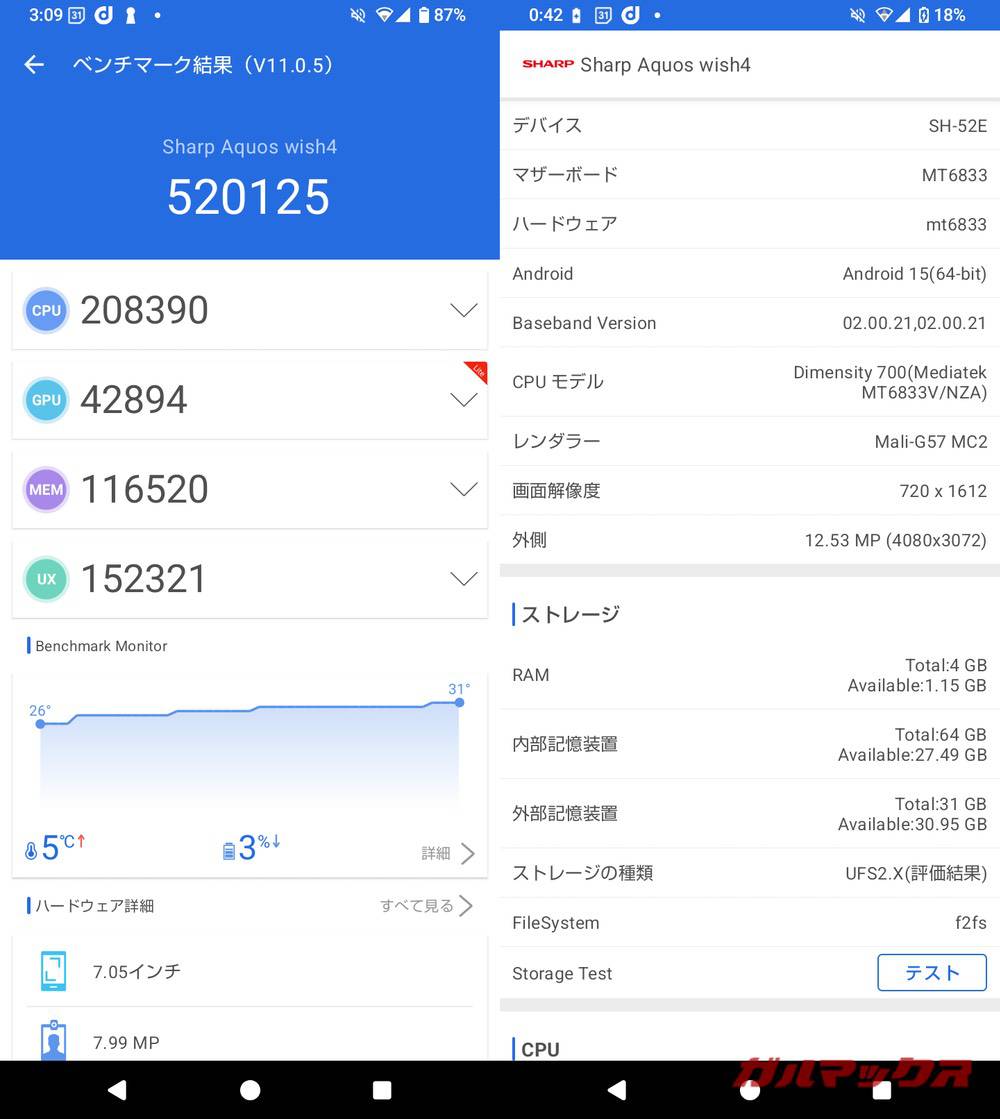Viewport: 1000px width, 1119px height.
Task: Expand the MEM score breakdown
Action: point(463,489)
